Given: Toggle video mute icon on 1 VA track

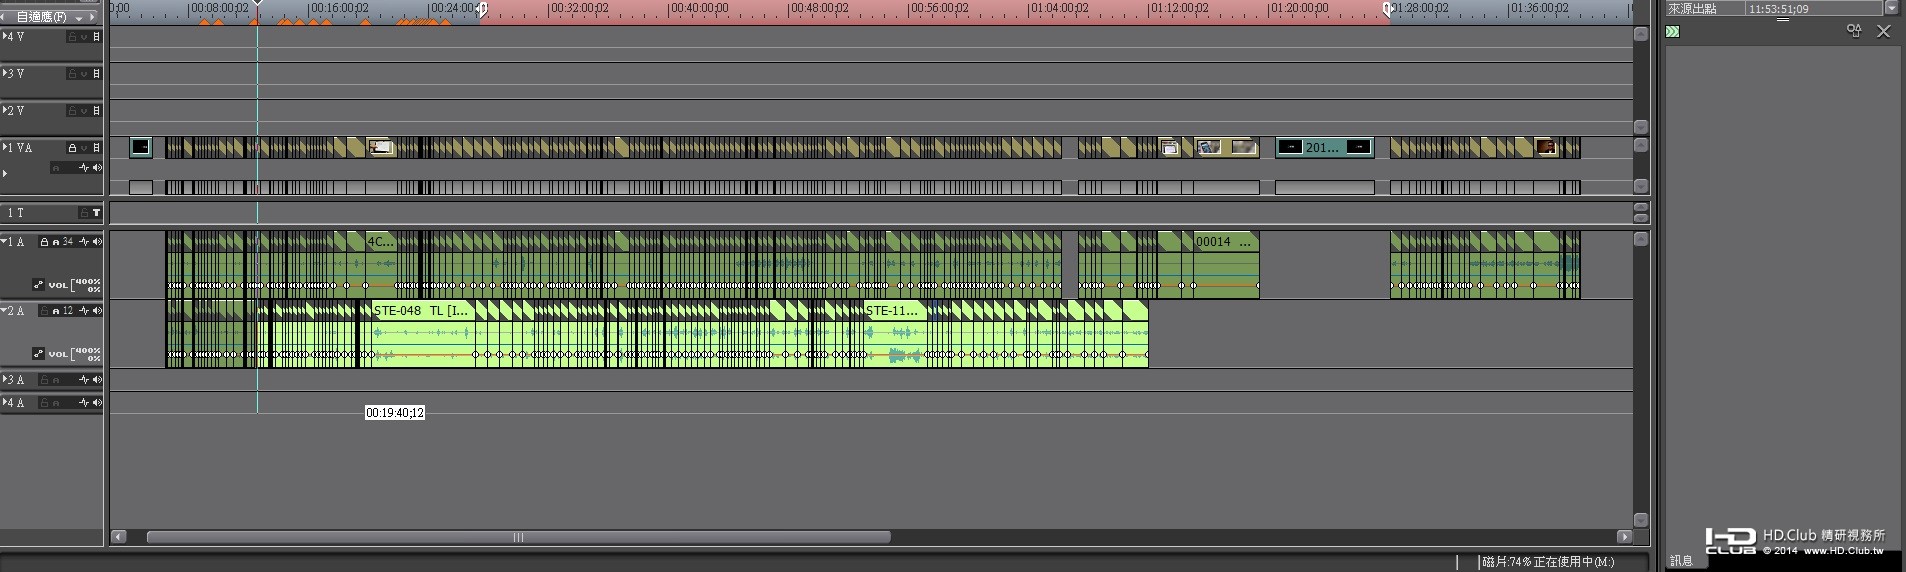Looking at the screenshot, I should 96,148.
